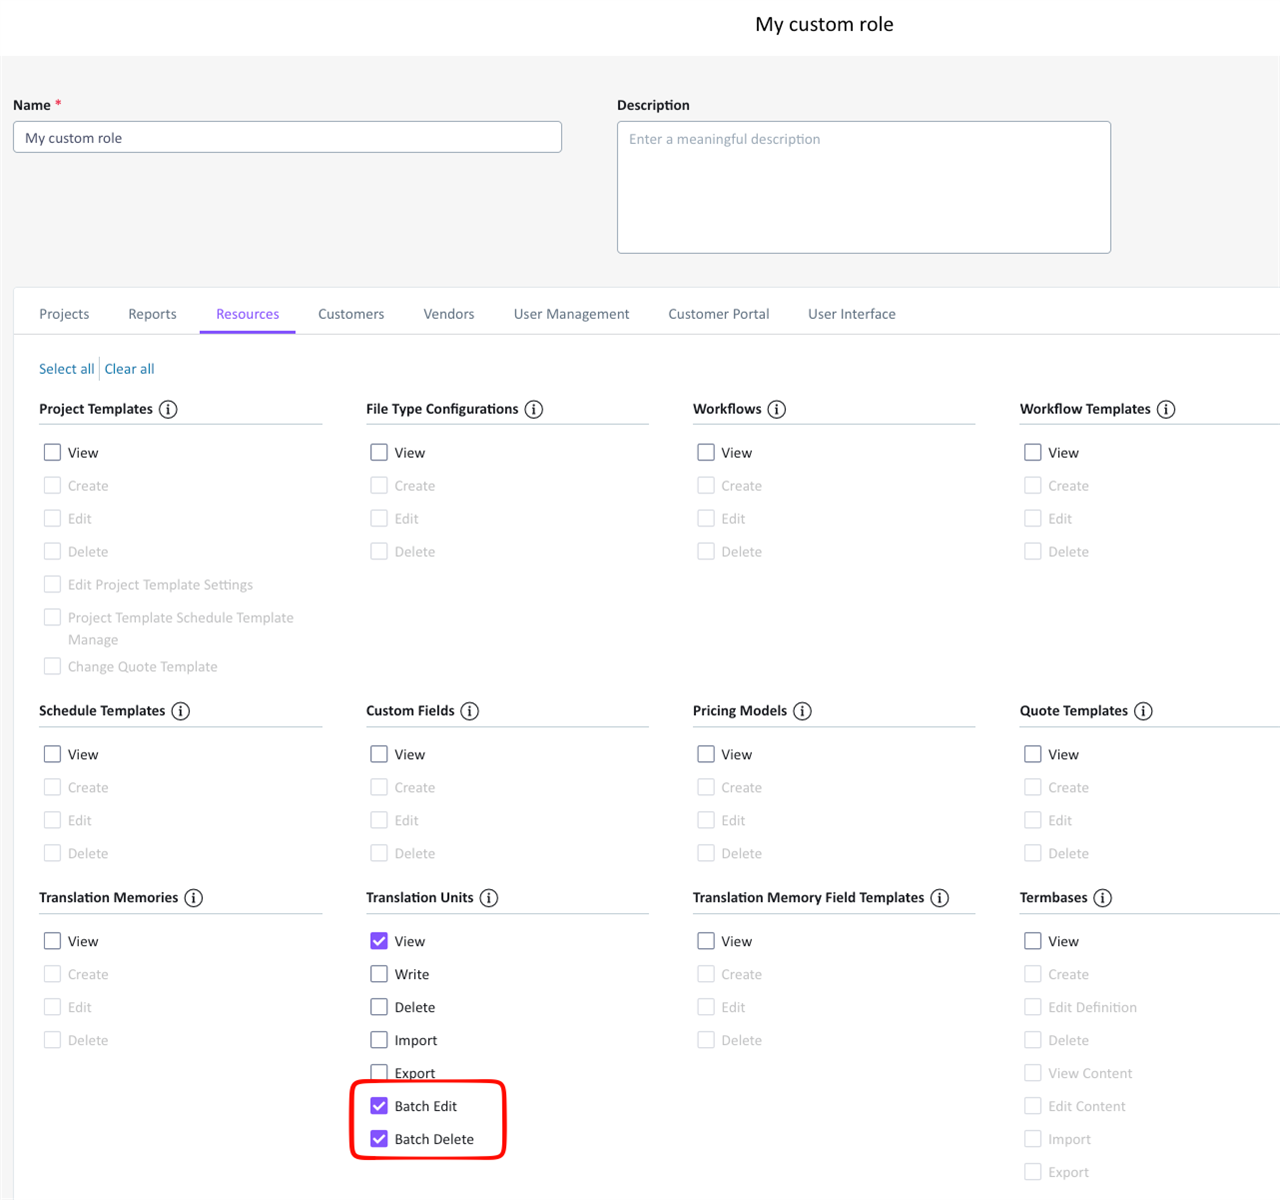Click info icon beside File Type Configurations
The height and width of the screenshot is (1200, 1280).
point(534,409)
